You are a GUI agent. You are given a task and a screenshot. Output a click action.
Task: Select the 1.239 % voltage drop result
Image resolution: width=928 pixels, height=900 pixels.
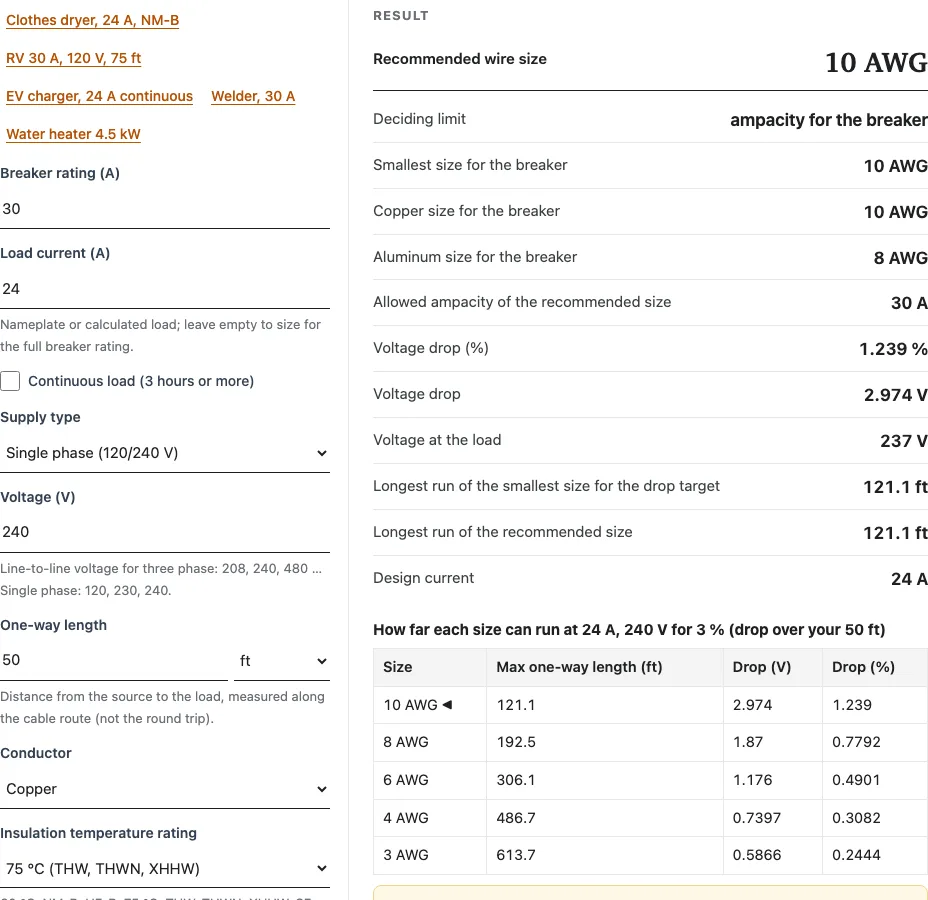click(x=893, y=349)
